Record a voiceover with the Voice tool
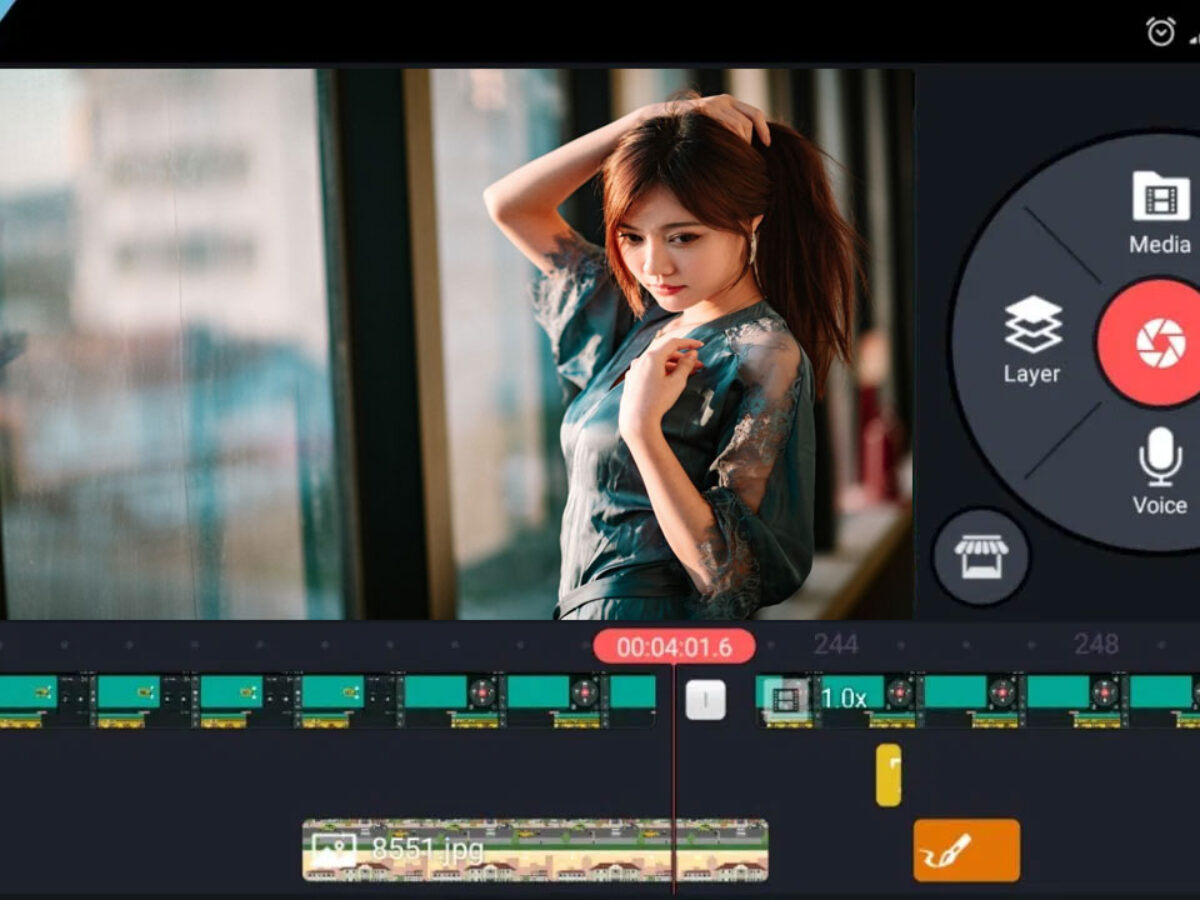 coord(1160,470)
